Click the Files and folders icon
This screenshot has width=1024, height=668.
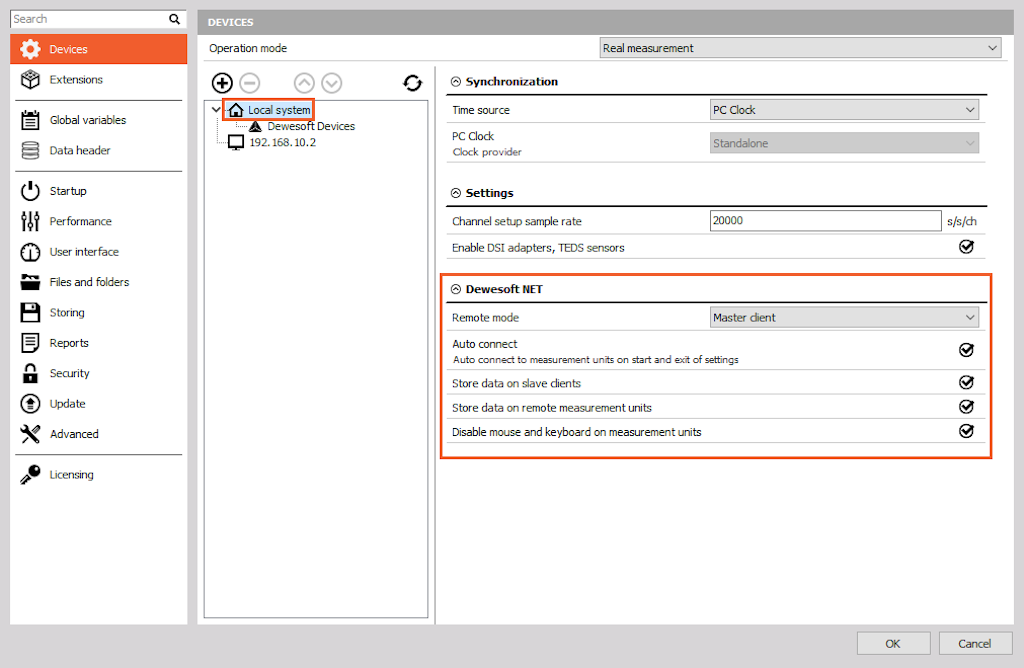tap(30, 282)
